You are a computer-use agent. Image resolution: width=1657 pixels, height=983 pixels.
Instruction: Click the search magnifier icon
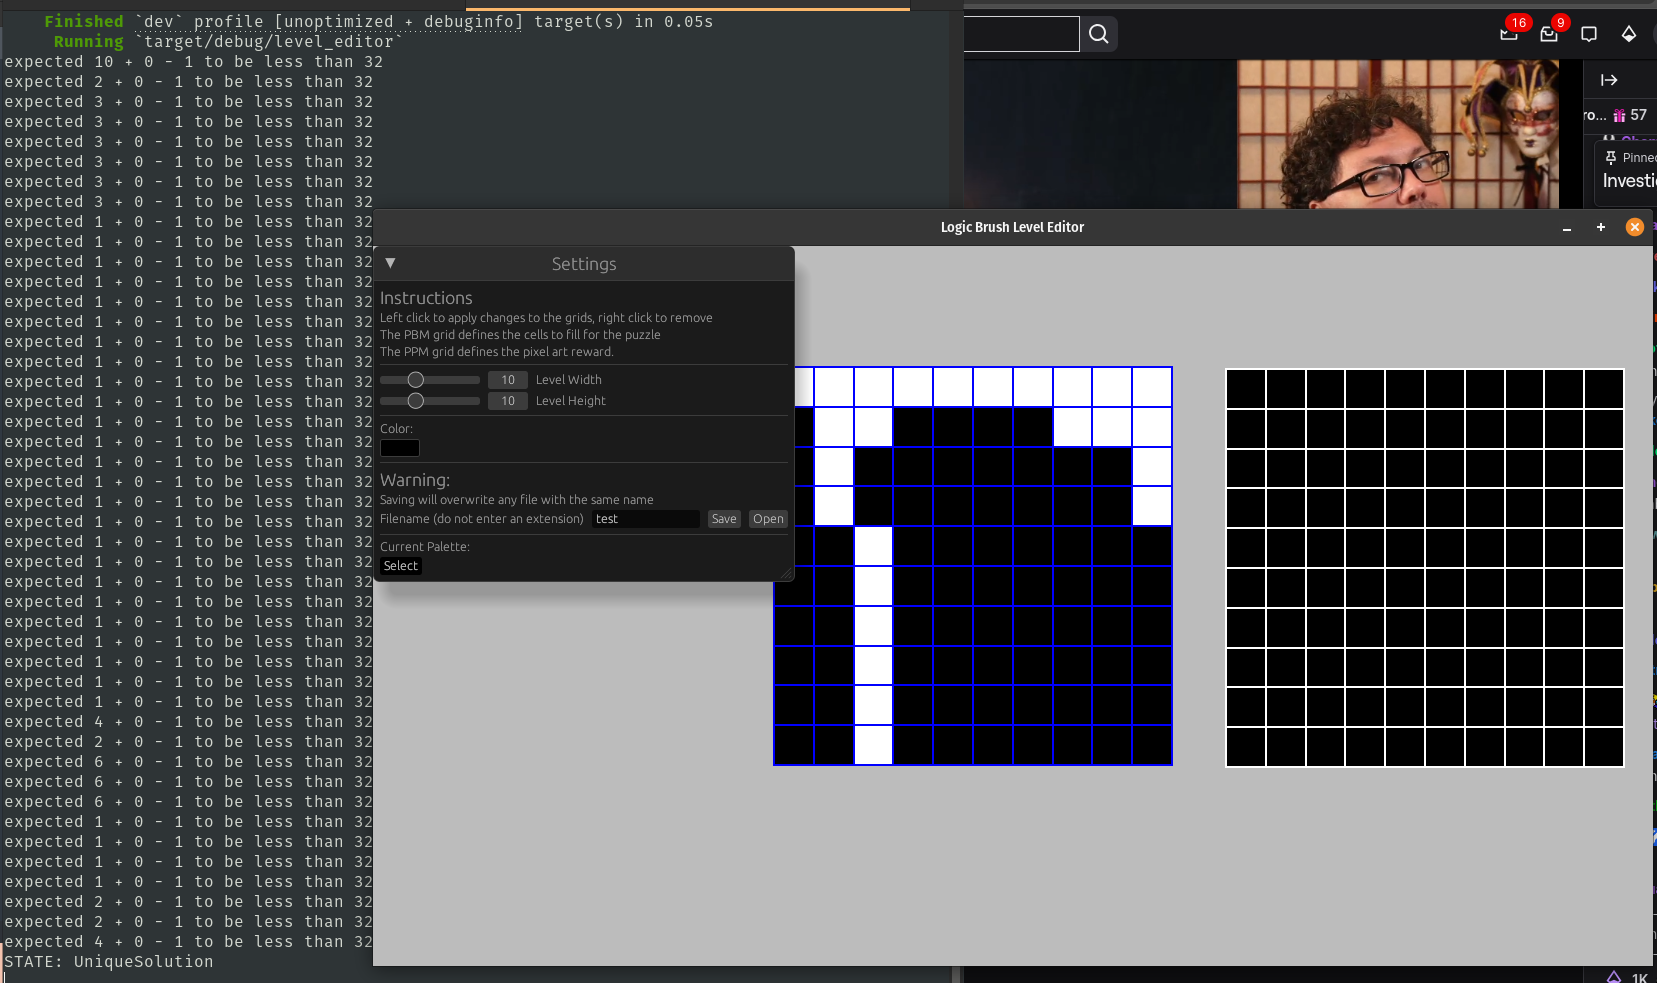[1098, 34]
